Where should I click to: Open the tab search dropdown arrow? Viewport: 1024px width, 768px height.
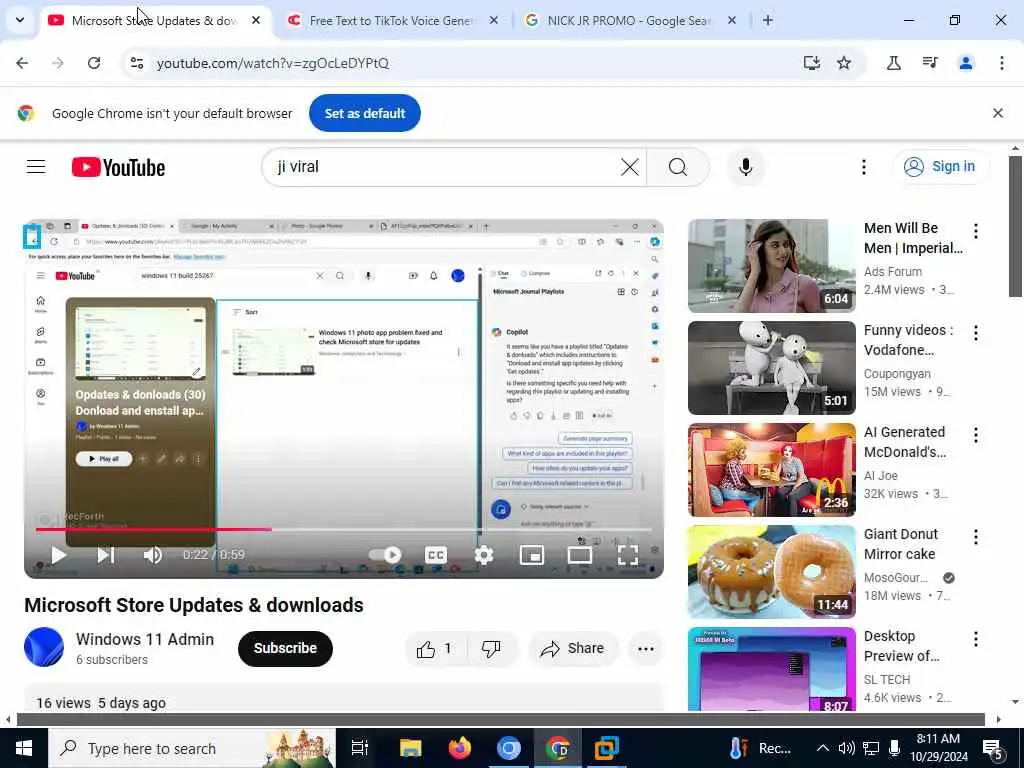20,20
